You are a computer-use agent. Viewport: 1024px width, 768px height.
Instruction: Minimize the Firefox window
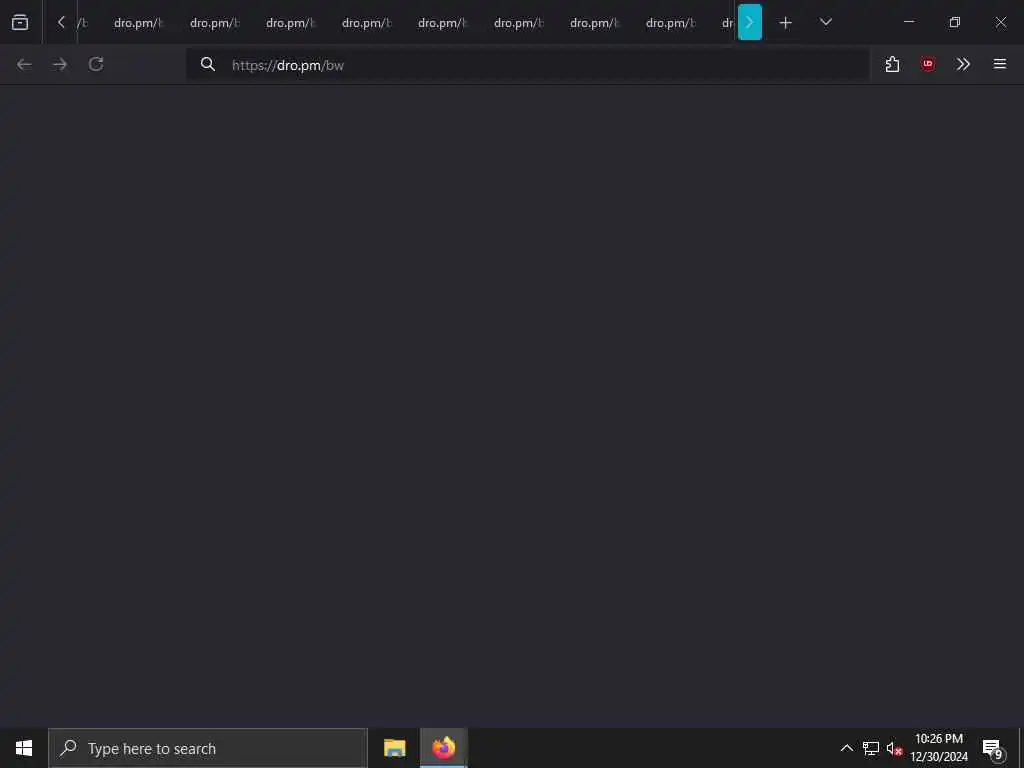pos(908,22)
